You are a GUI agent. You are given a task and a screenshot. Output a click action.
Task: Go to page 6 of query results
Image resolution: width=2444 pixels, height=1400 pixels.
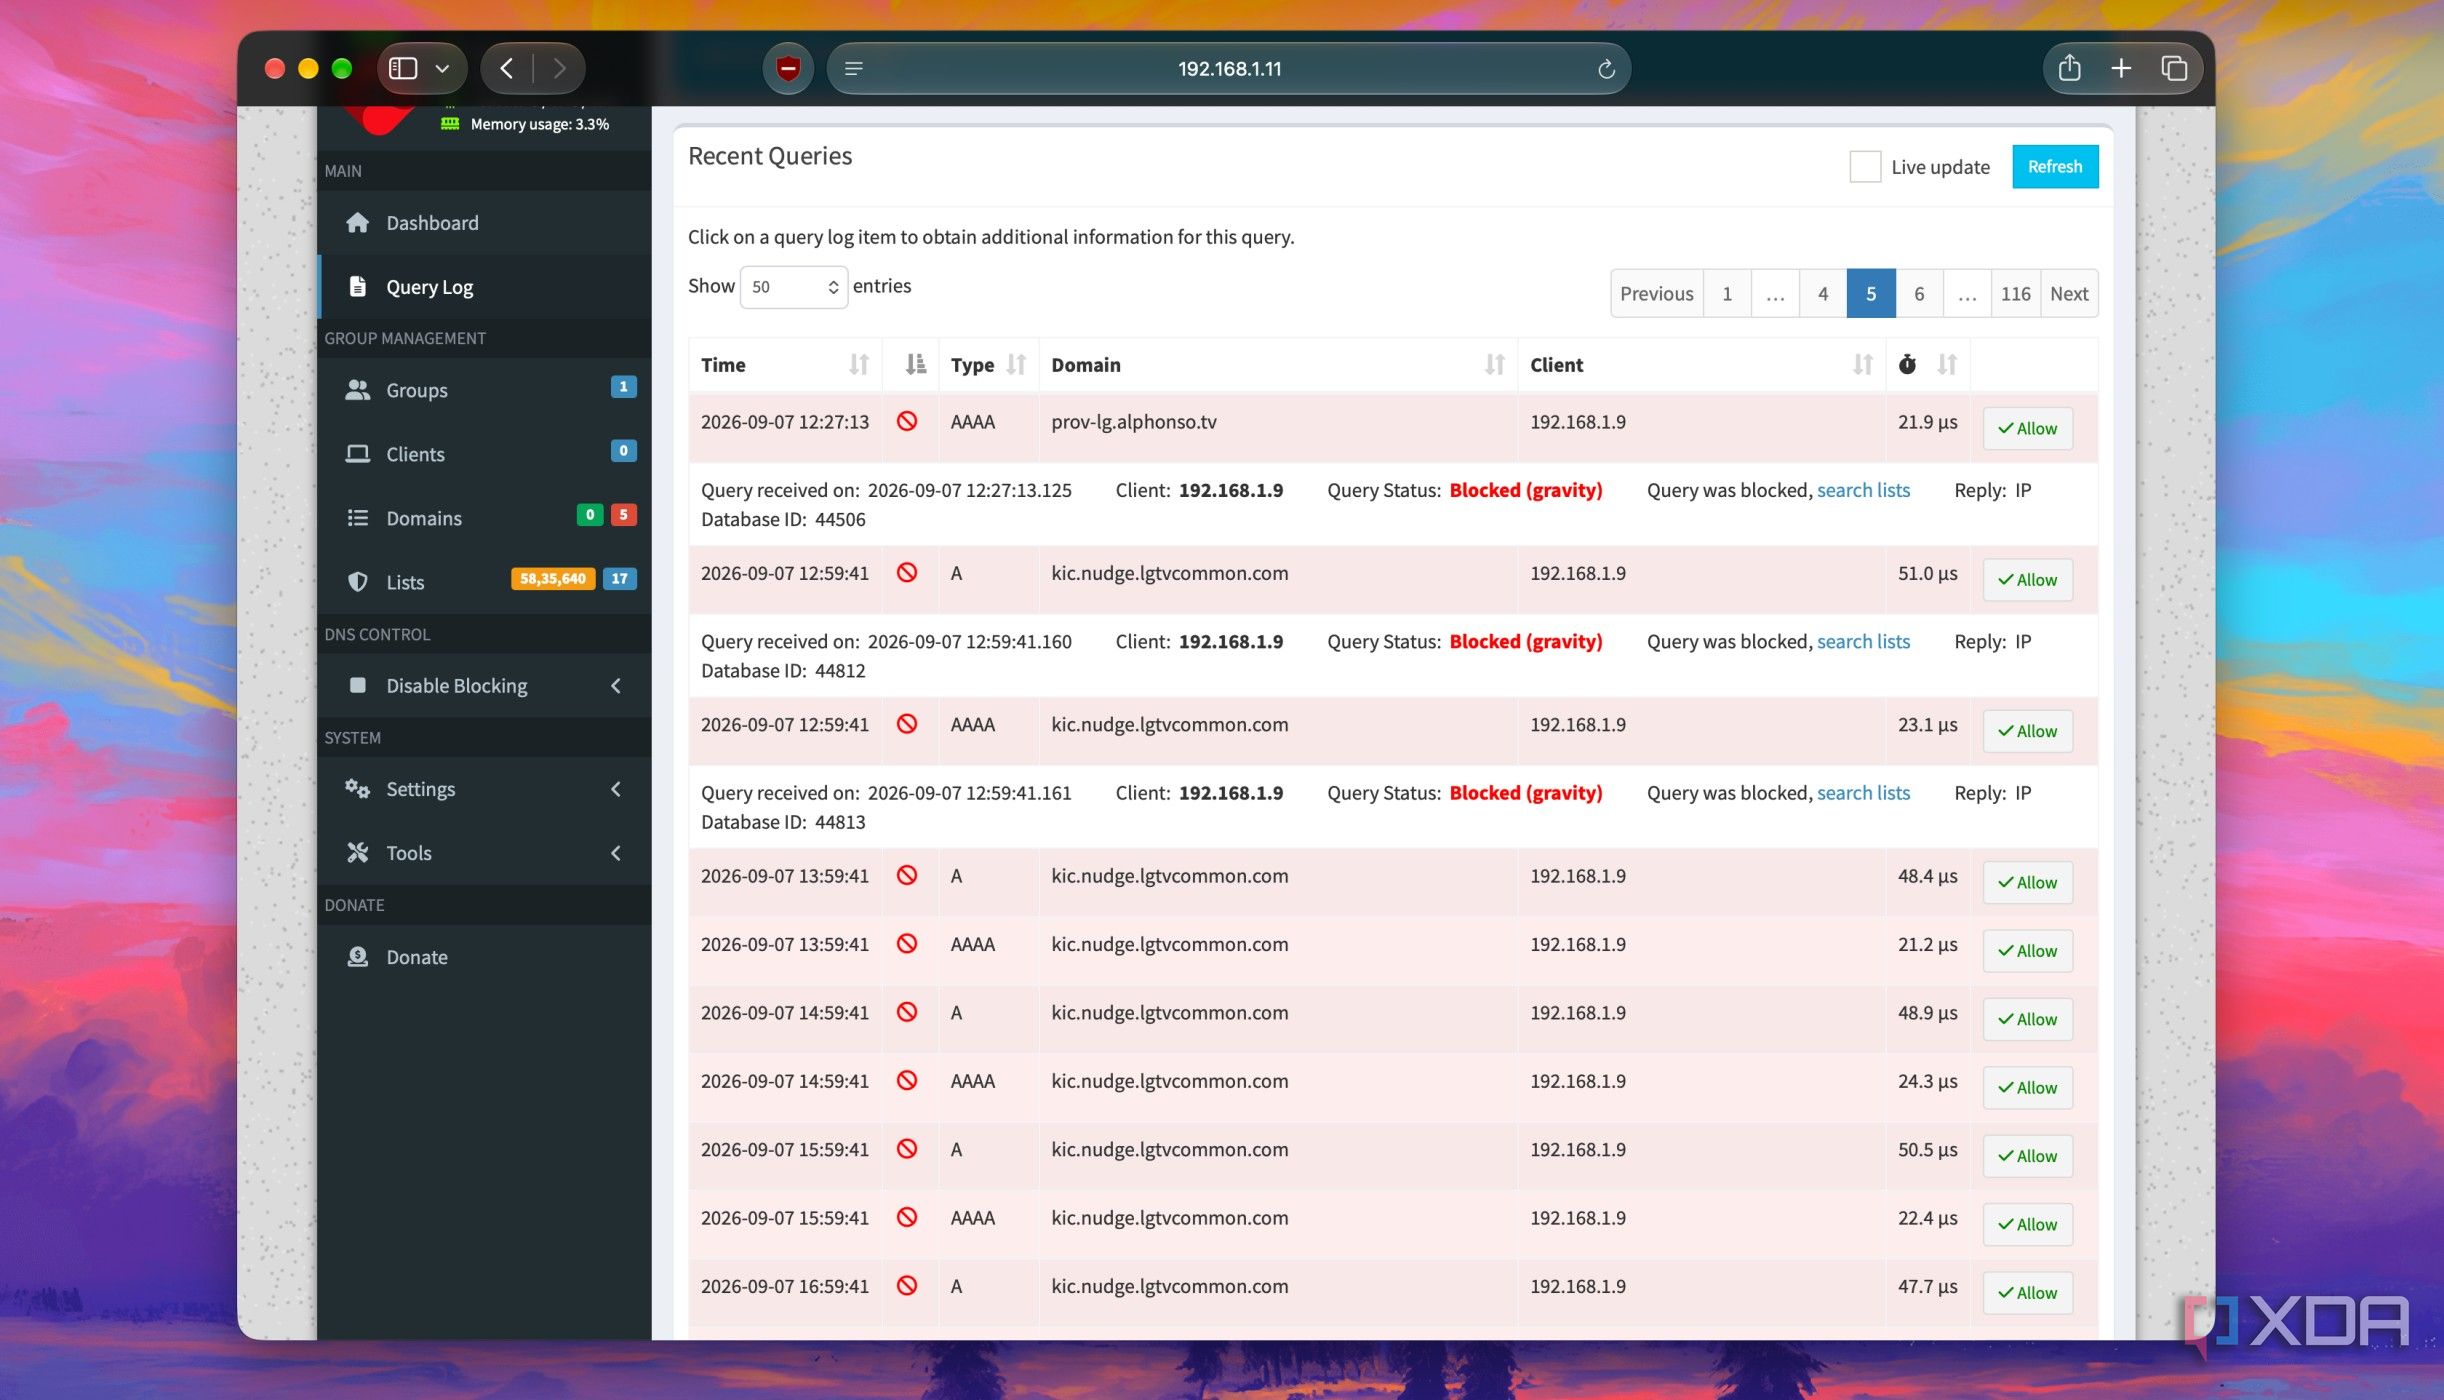(1918, 294)
